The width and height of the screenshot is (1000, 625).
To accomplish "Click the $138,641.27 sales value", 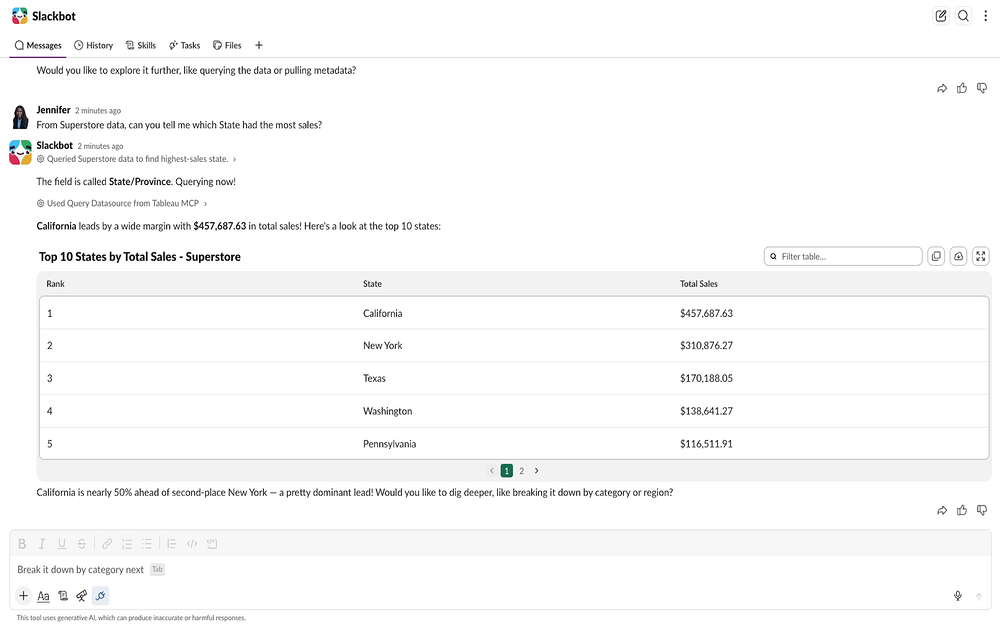I will (x=706, y=411).
